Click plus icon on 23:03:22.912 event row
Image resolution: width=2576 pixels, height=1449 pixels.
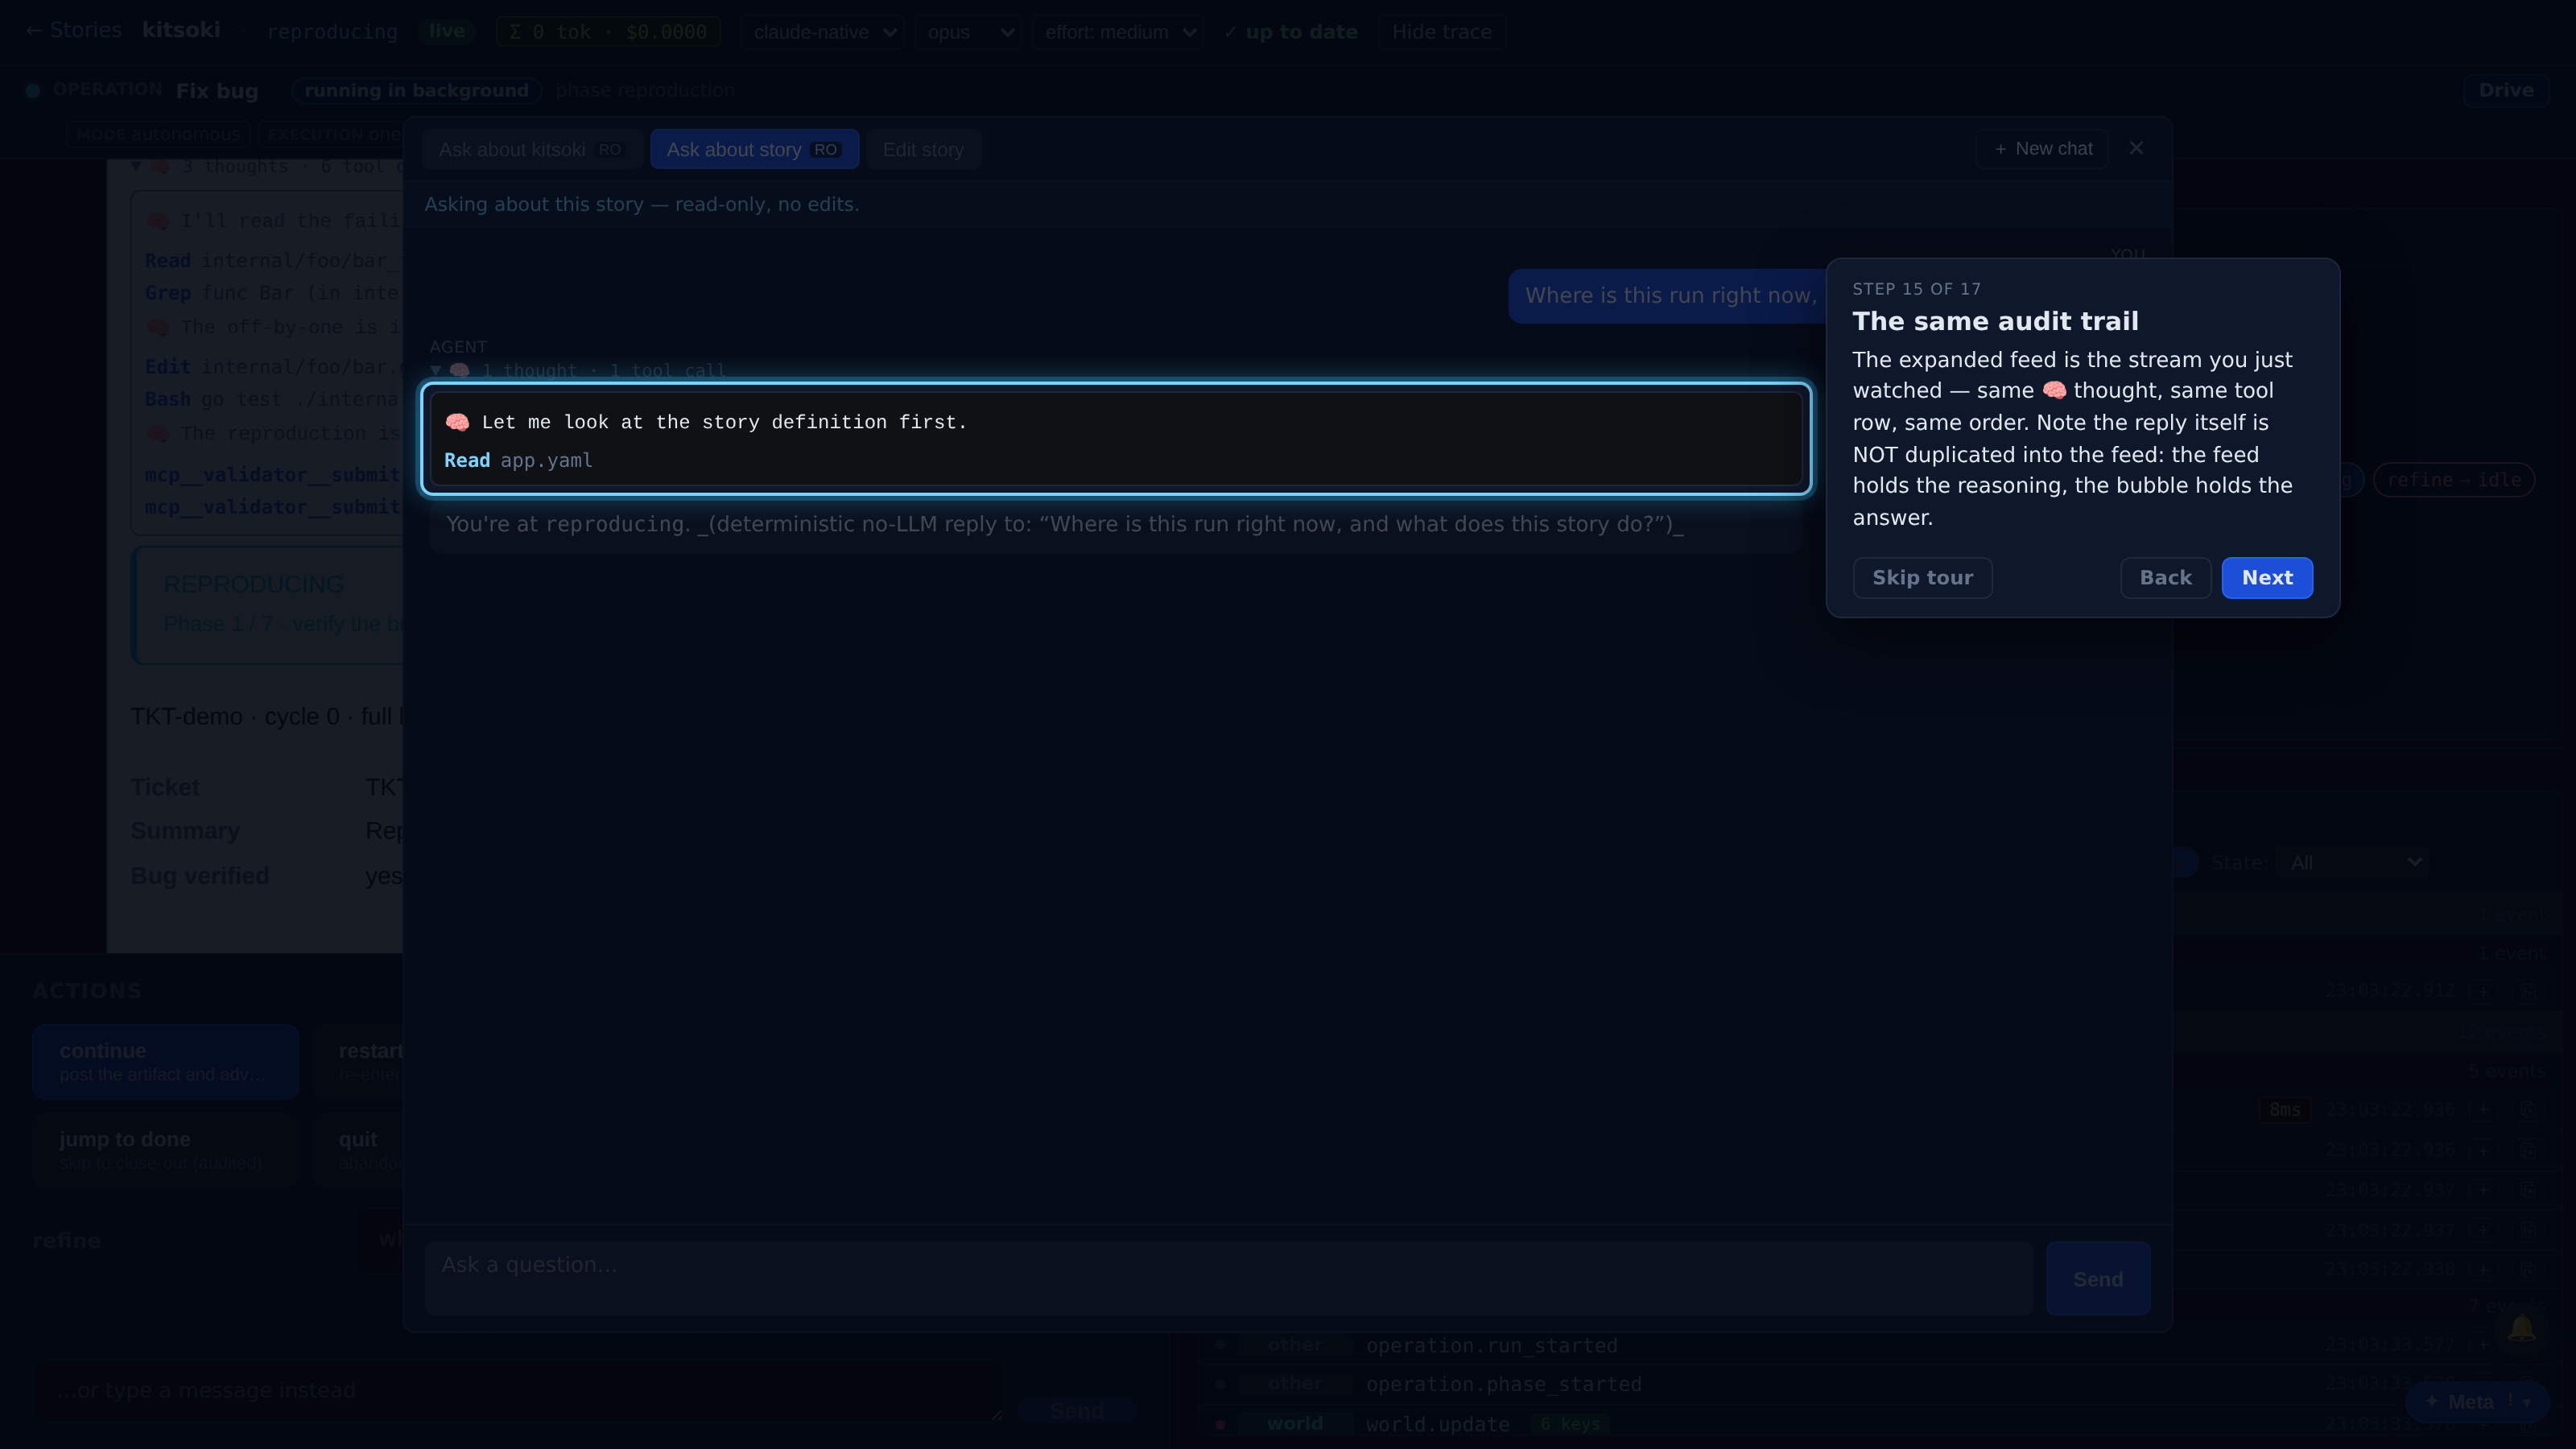pos(2484,991)
